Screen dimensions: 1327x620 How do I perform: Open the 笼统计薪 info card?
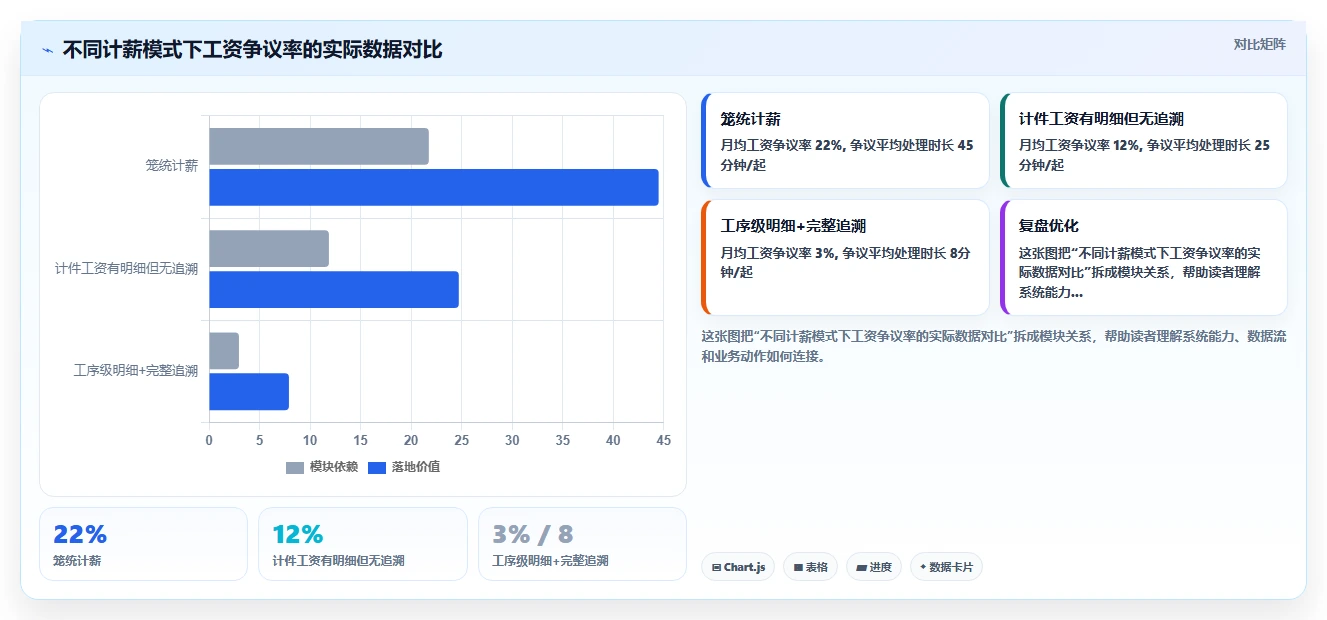pos(845,141)
